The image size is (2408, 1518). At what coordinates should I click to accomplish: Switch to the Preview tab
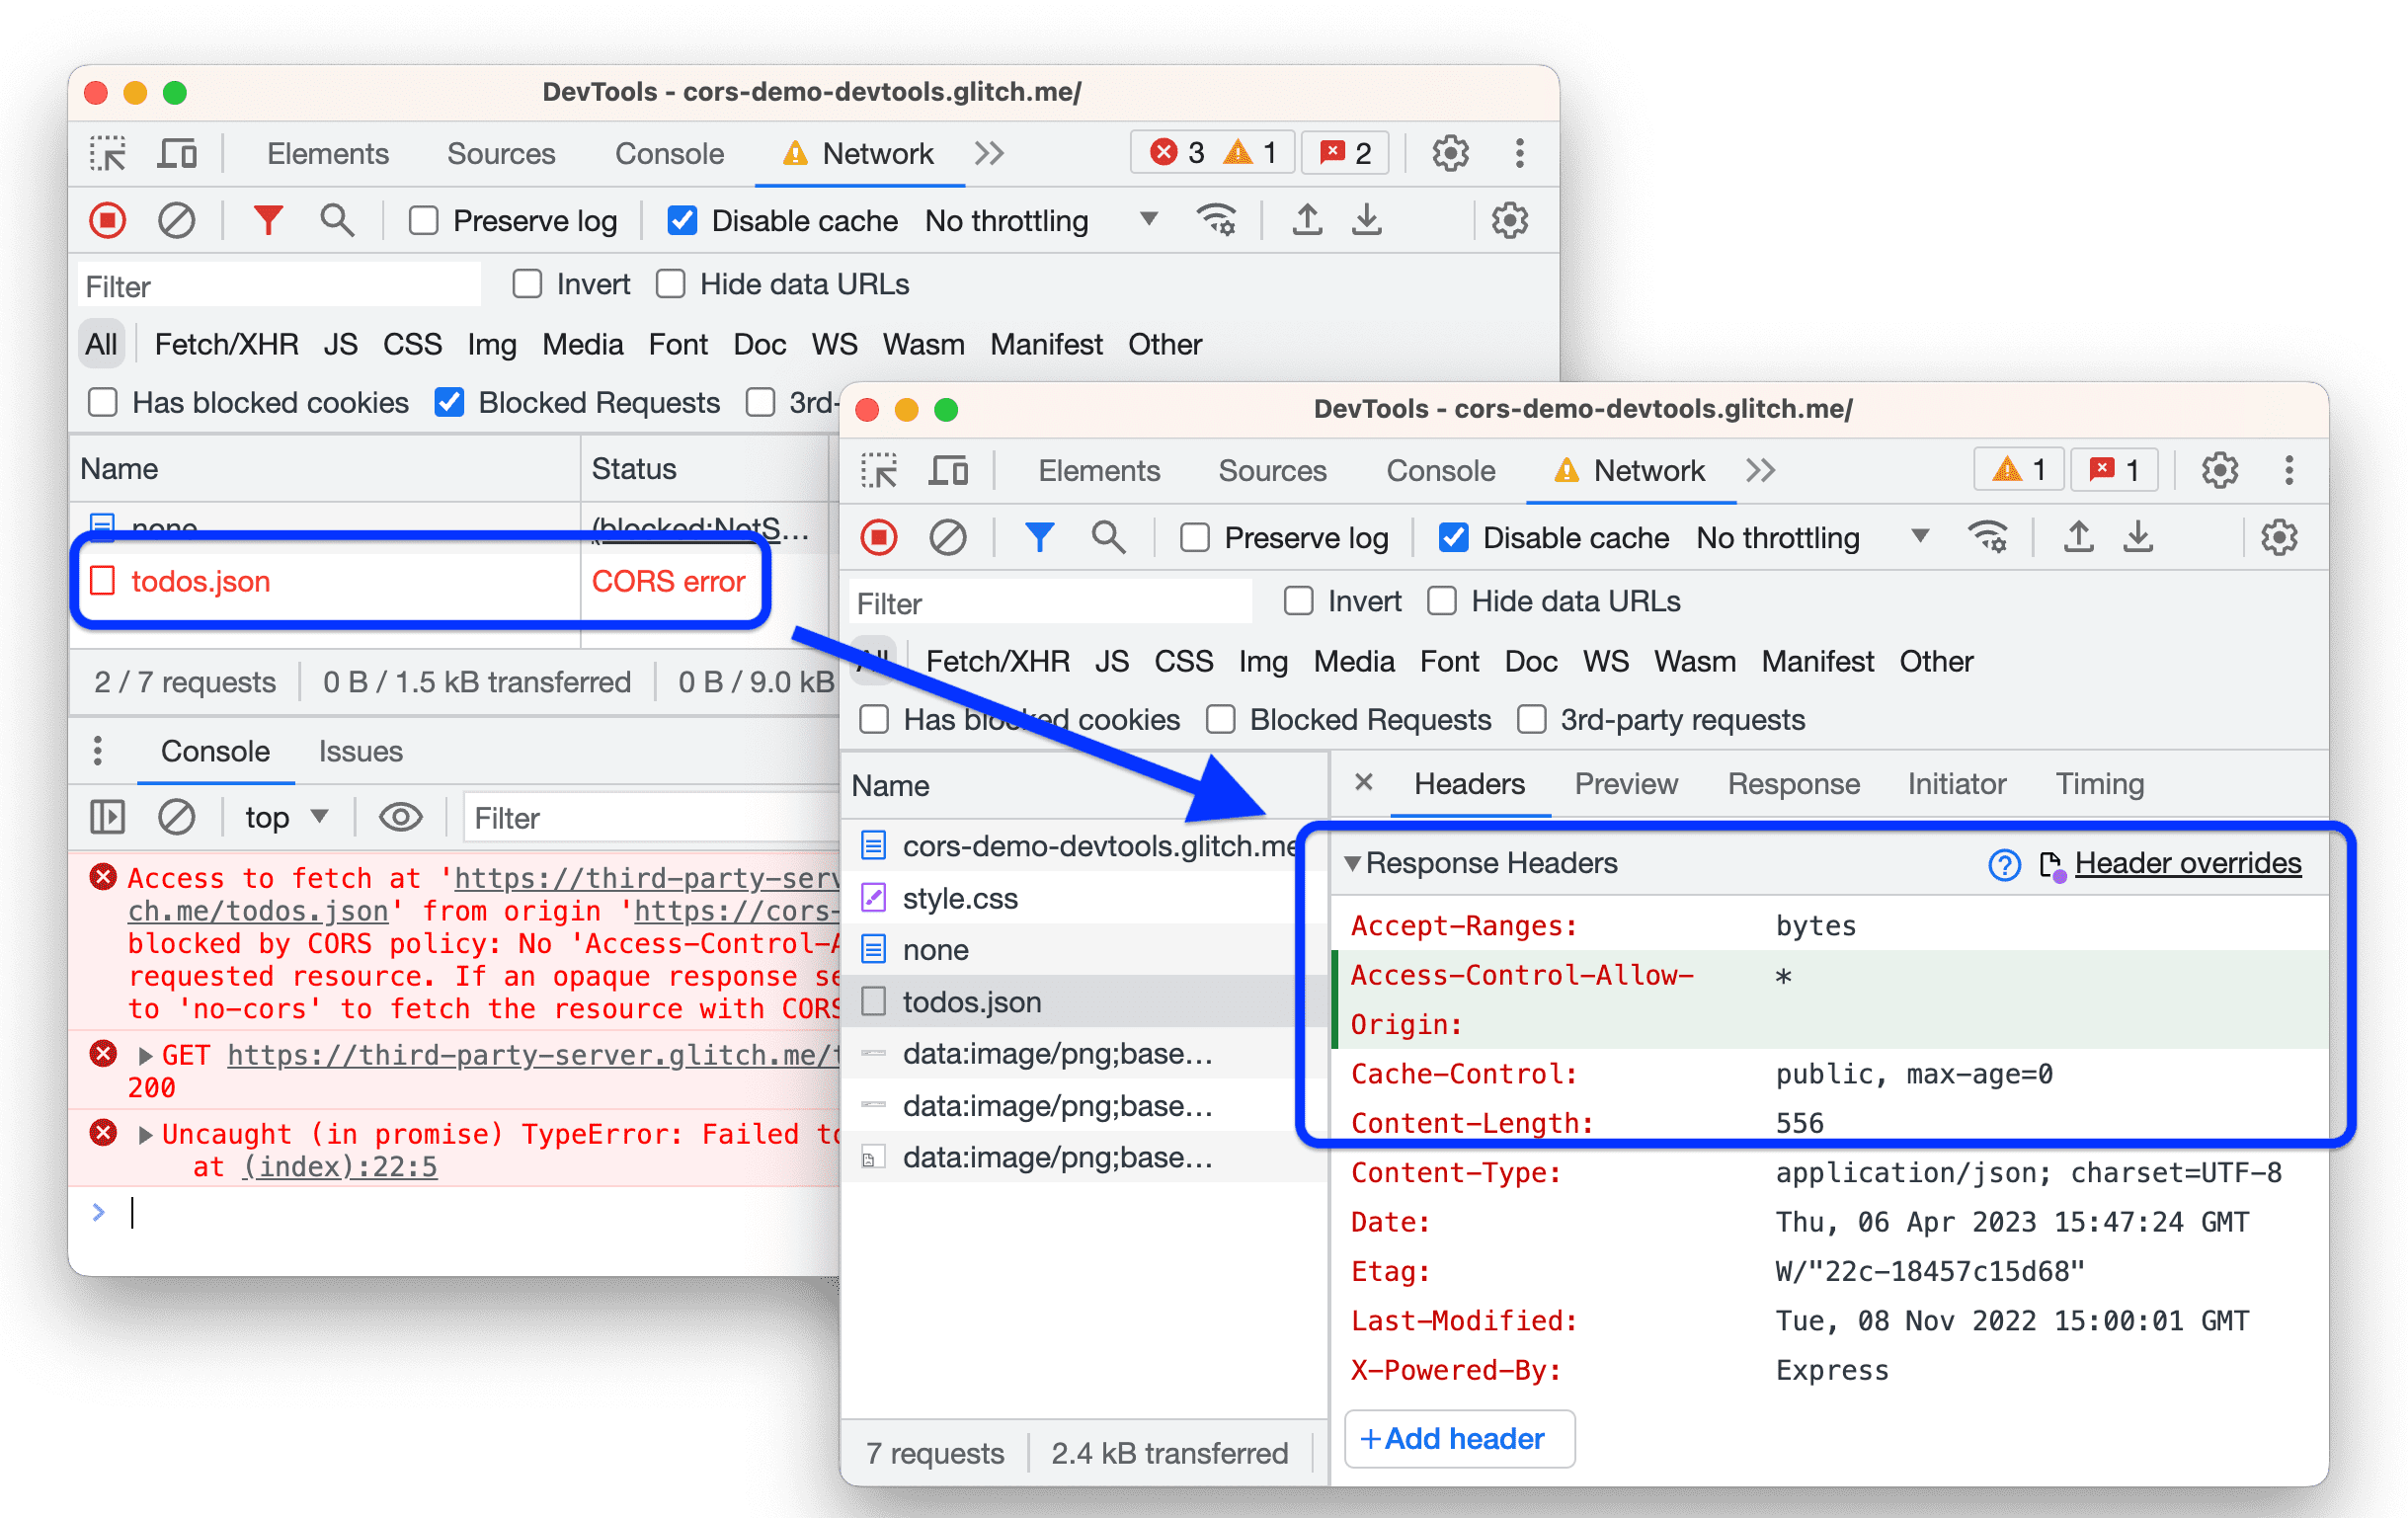1616,783
